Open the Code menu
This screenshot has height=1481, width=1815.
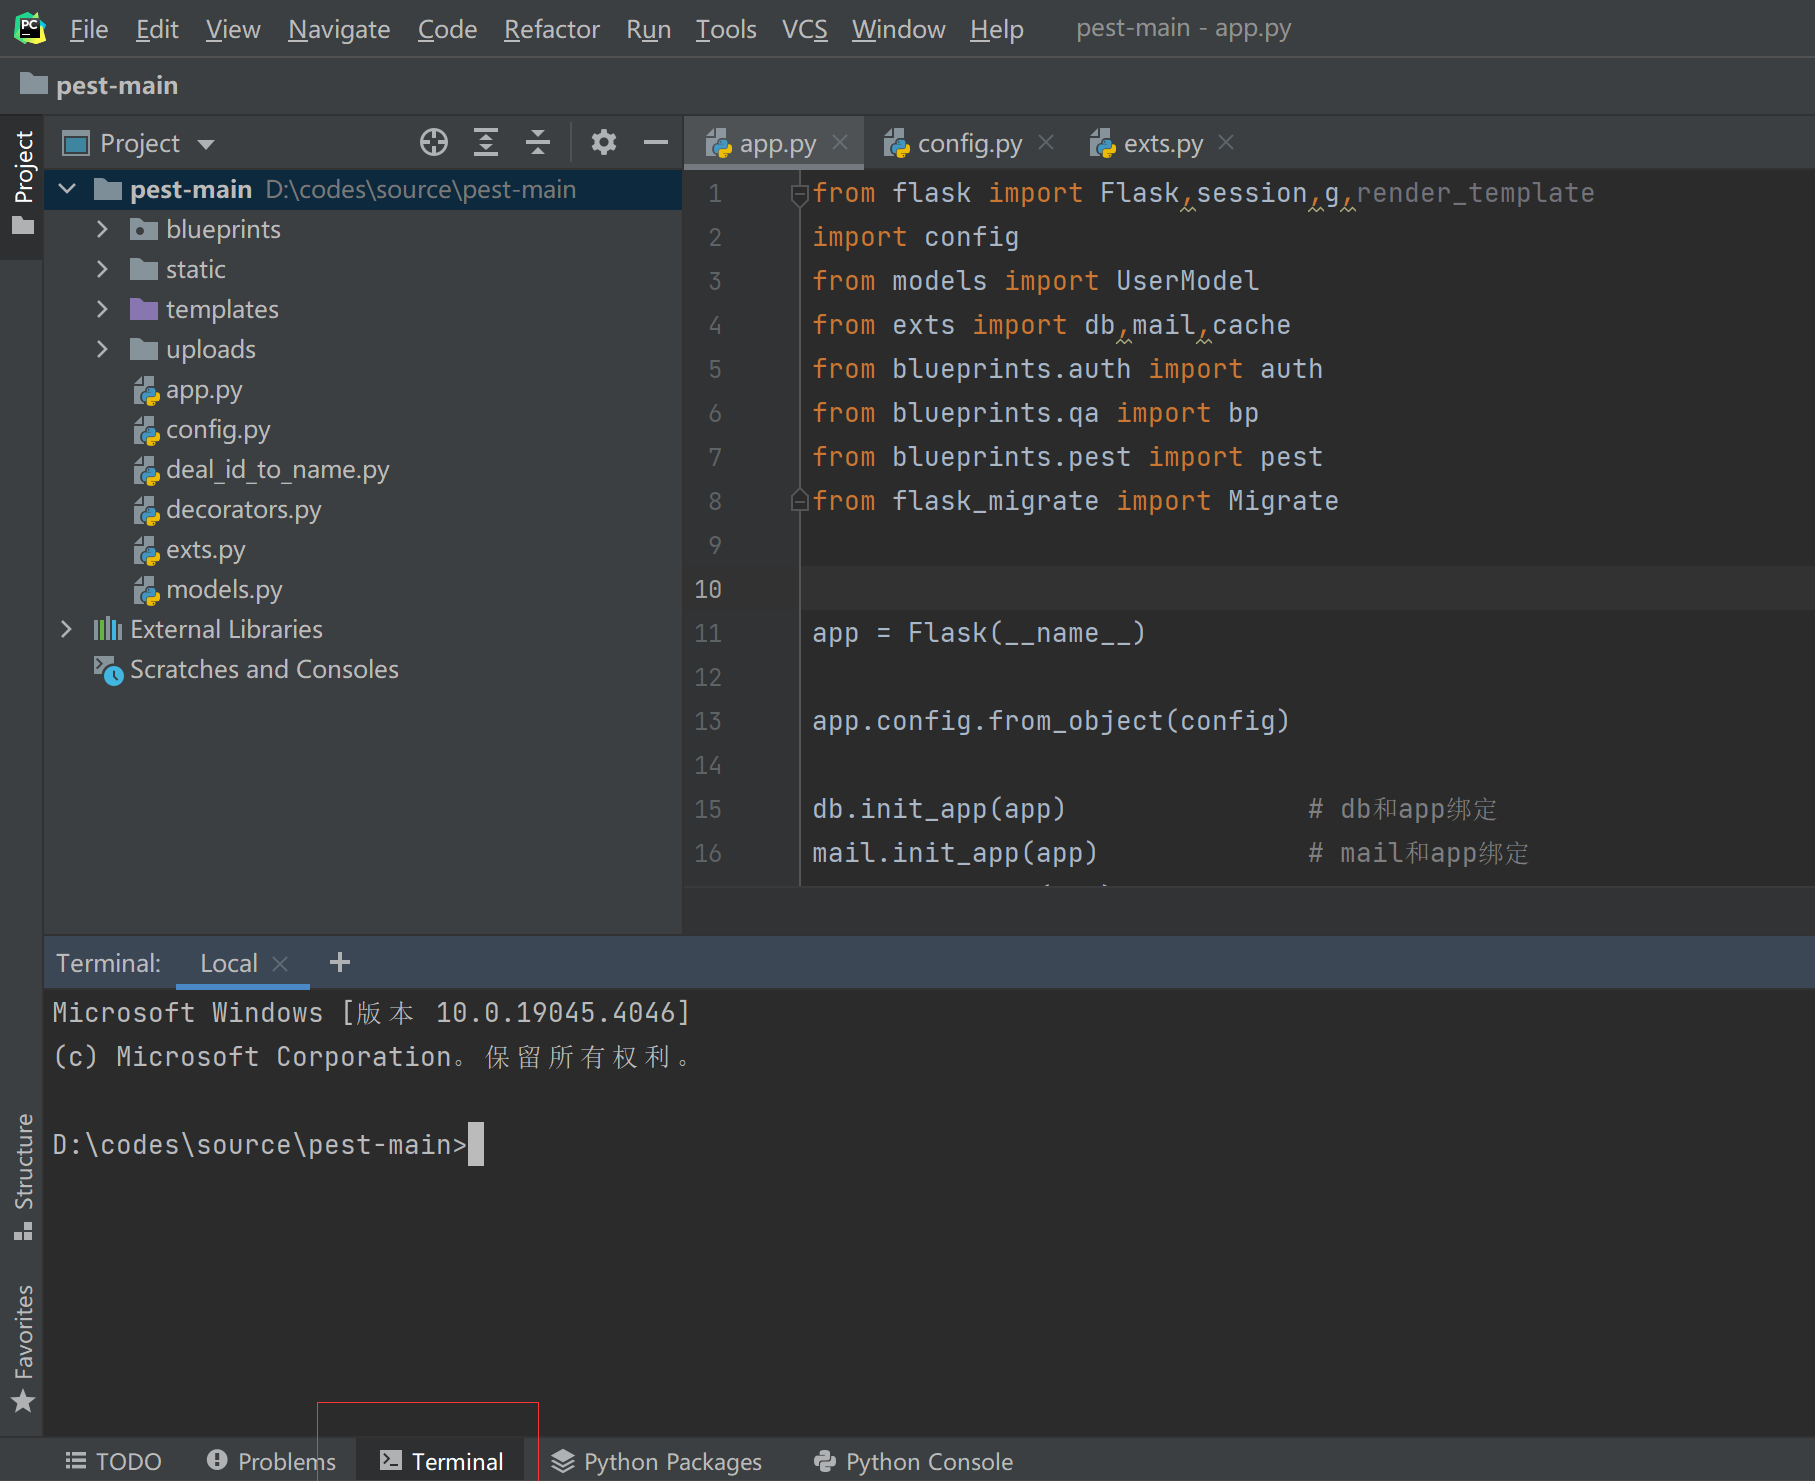[x=447, y=29]
